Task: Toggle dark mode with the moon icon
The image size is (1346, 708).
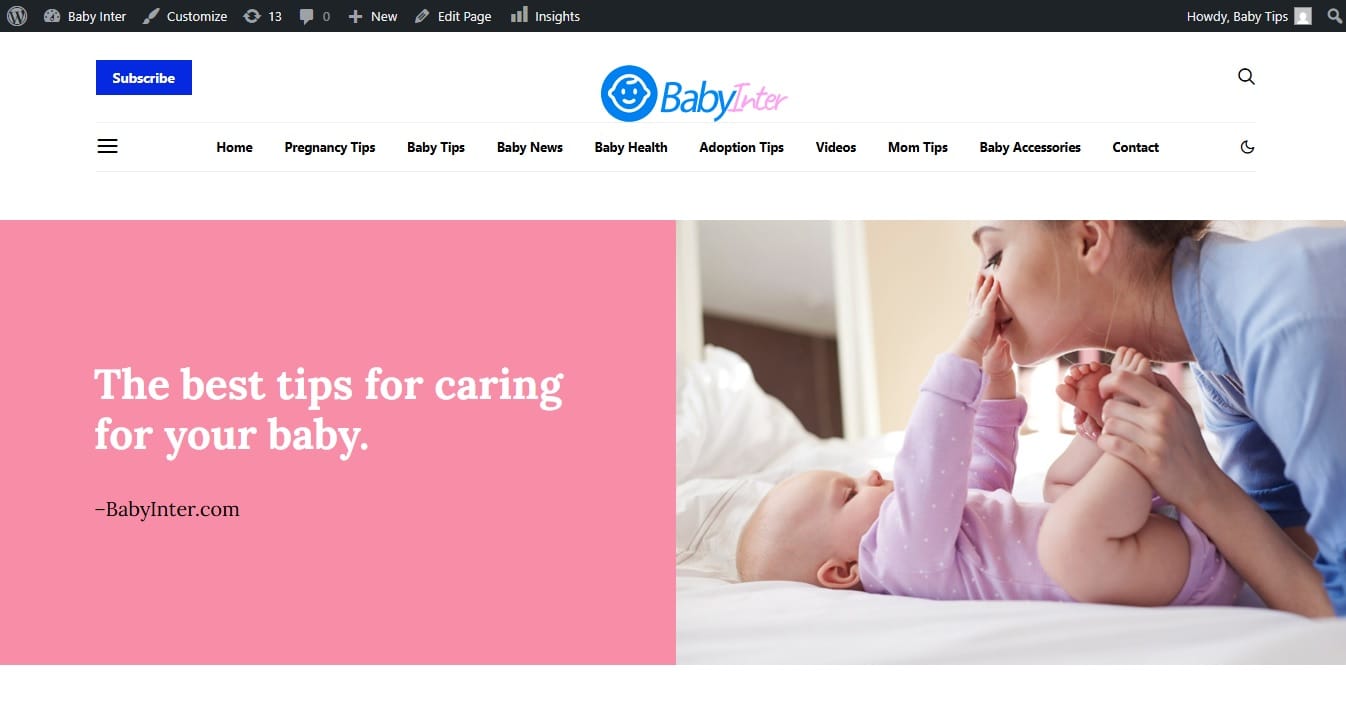Action: tap(1247, 147)
